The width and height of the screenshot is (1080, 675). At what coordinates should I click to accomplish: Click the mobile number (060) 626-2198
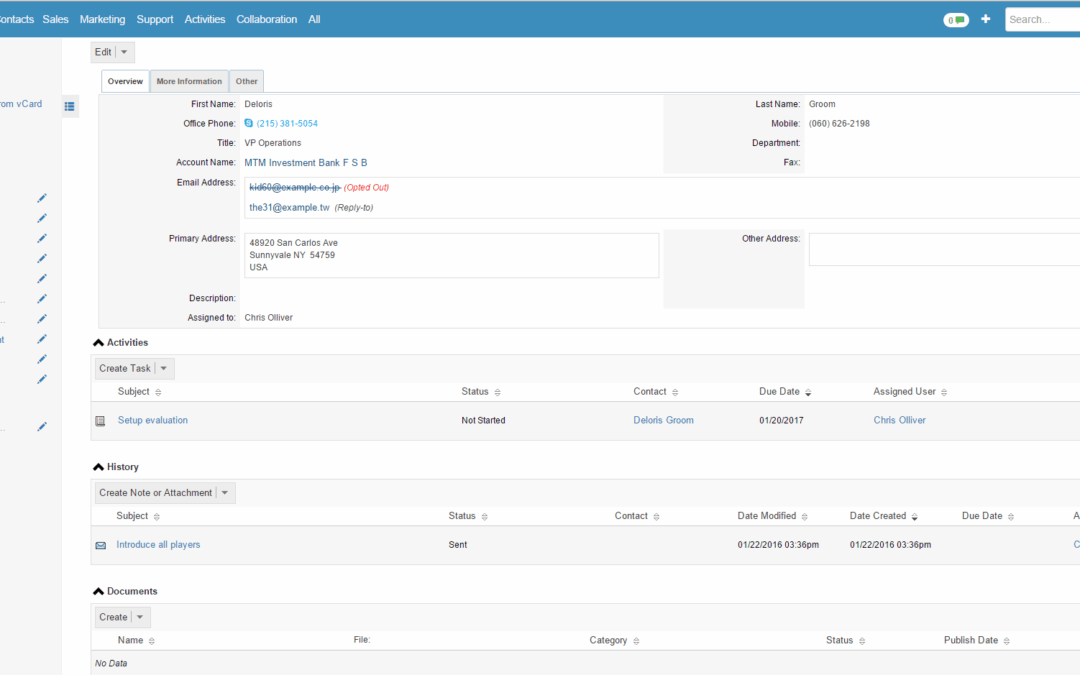[x=839, y=124]
